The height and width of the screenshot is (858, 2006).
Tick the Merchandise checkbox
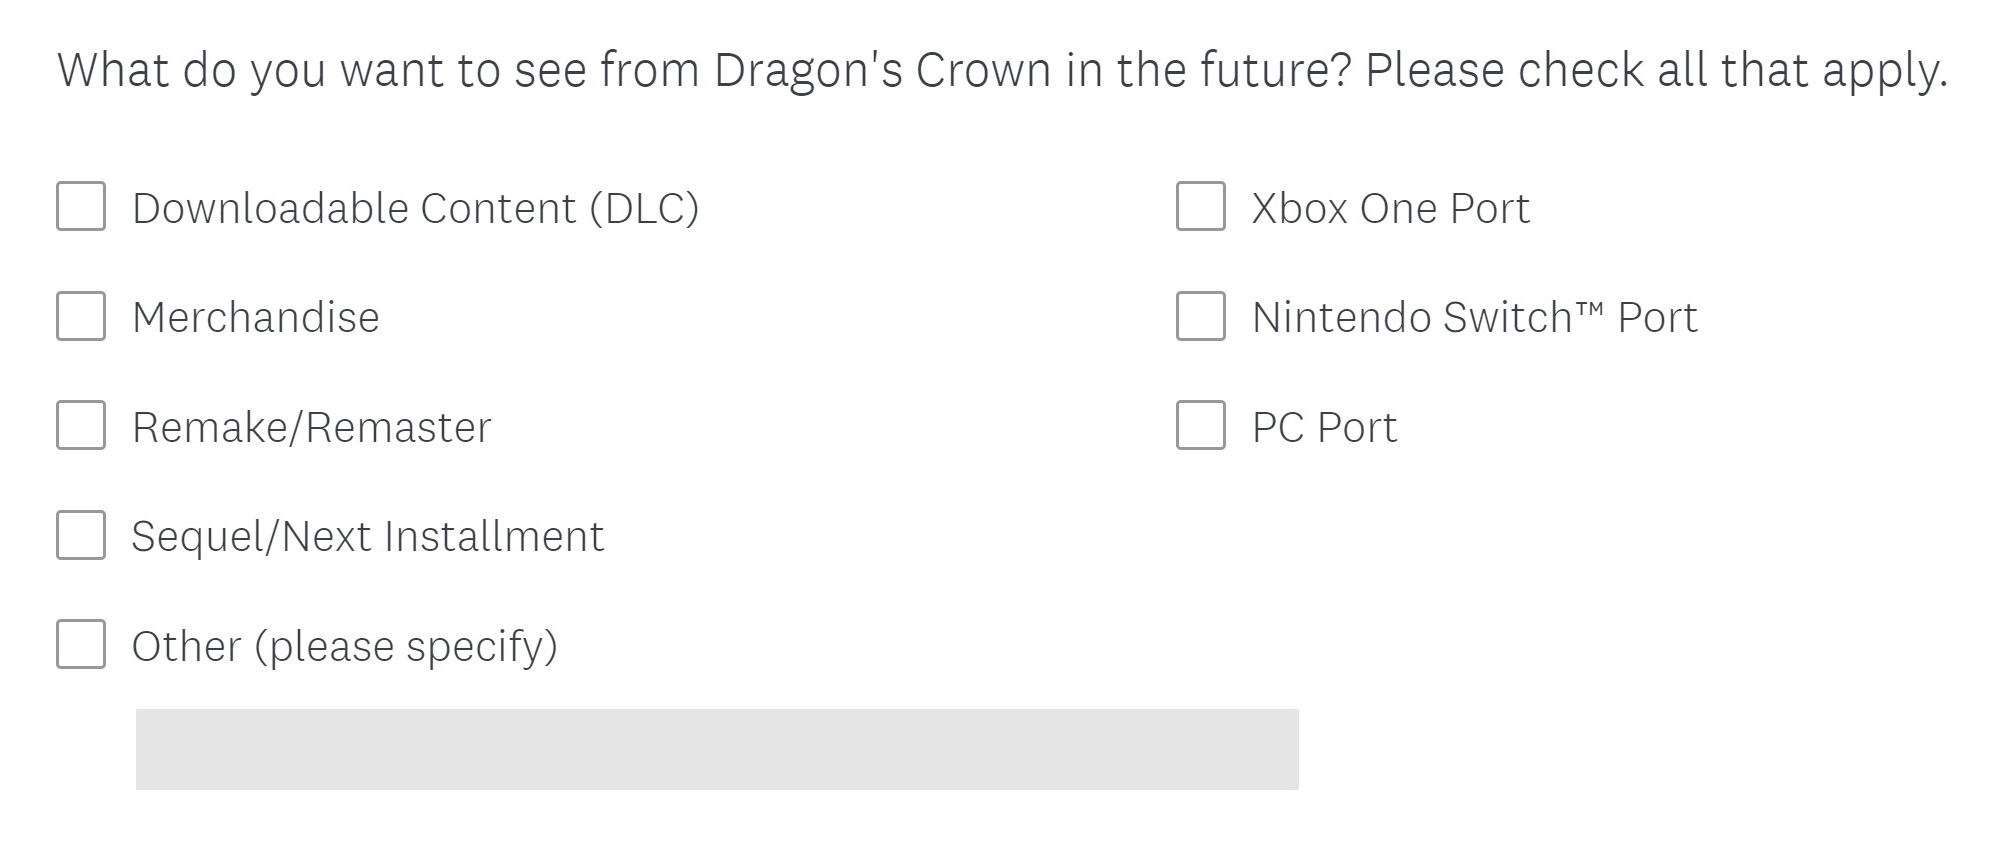tap(81, 316)
